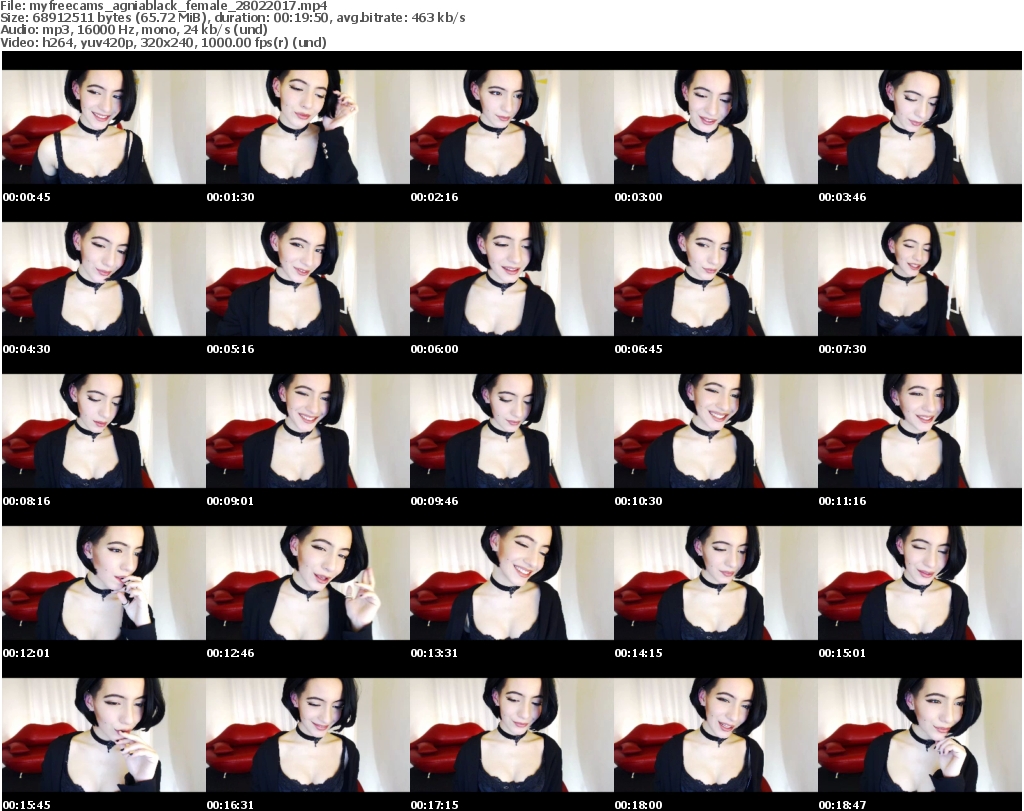Open the frame stamped 00:06:00

[512, 279]
